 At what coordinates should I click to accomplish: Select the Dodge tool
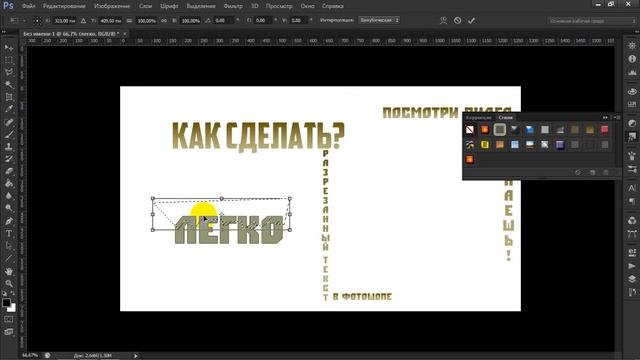click(9, 208)
